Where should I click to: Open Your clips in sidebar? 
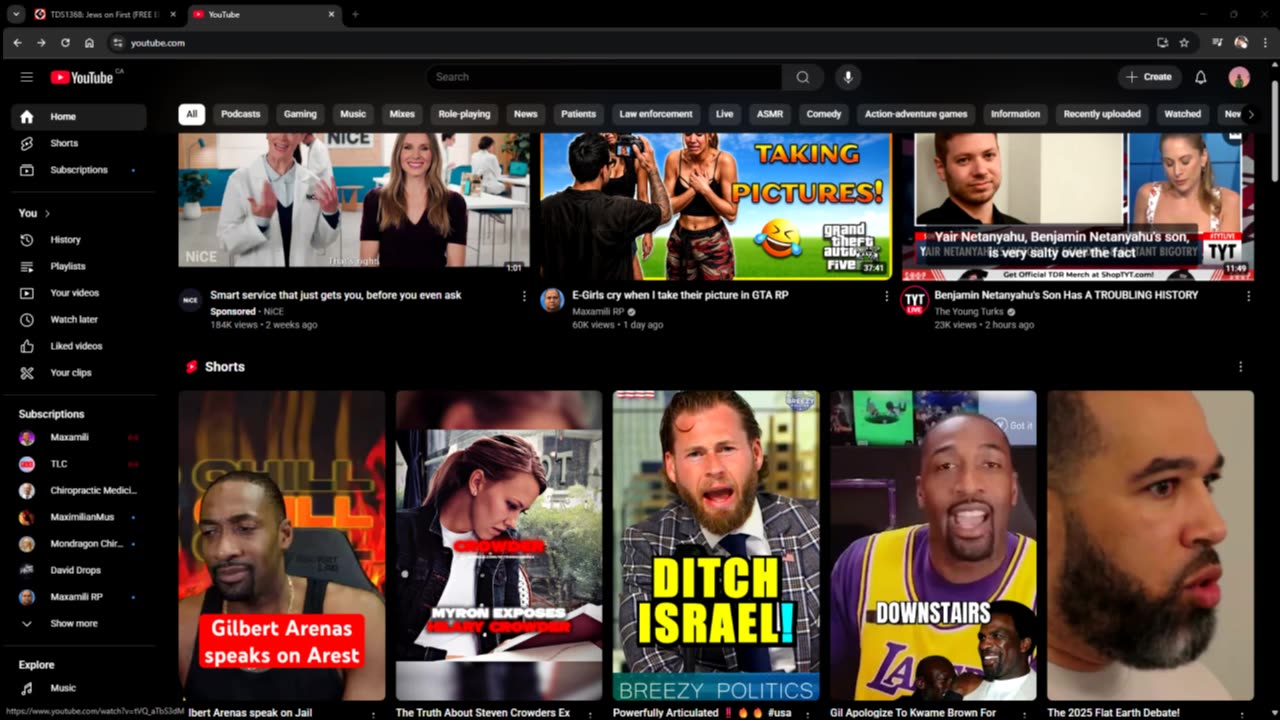79,372
